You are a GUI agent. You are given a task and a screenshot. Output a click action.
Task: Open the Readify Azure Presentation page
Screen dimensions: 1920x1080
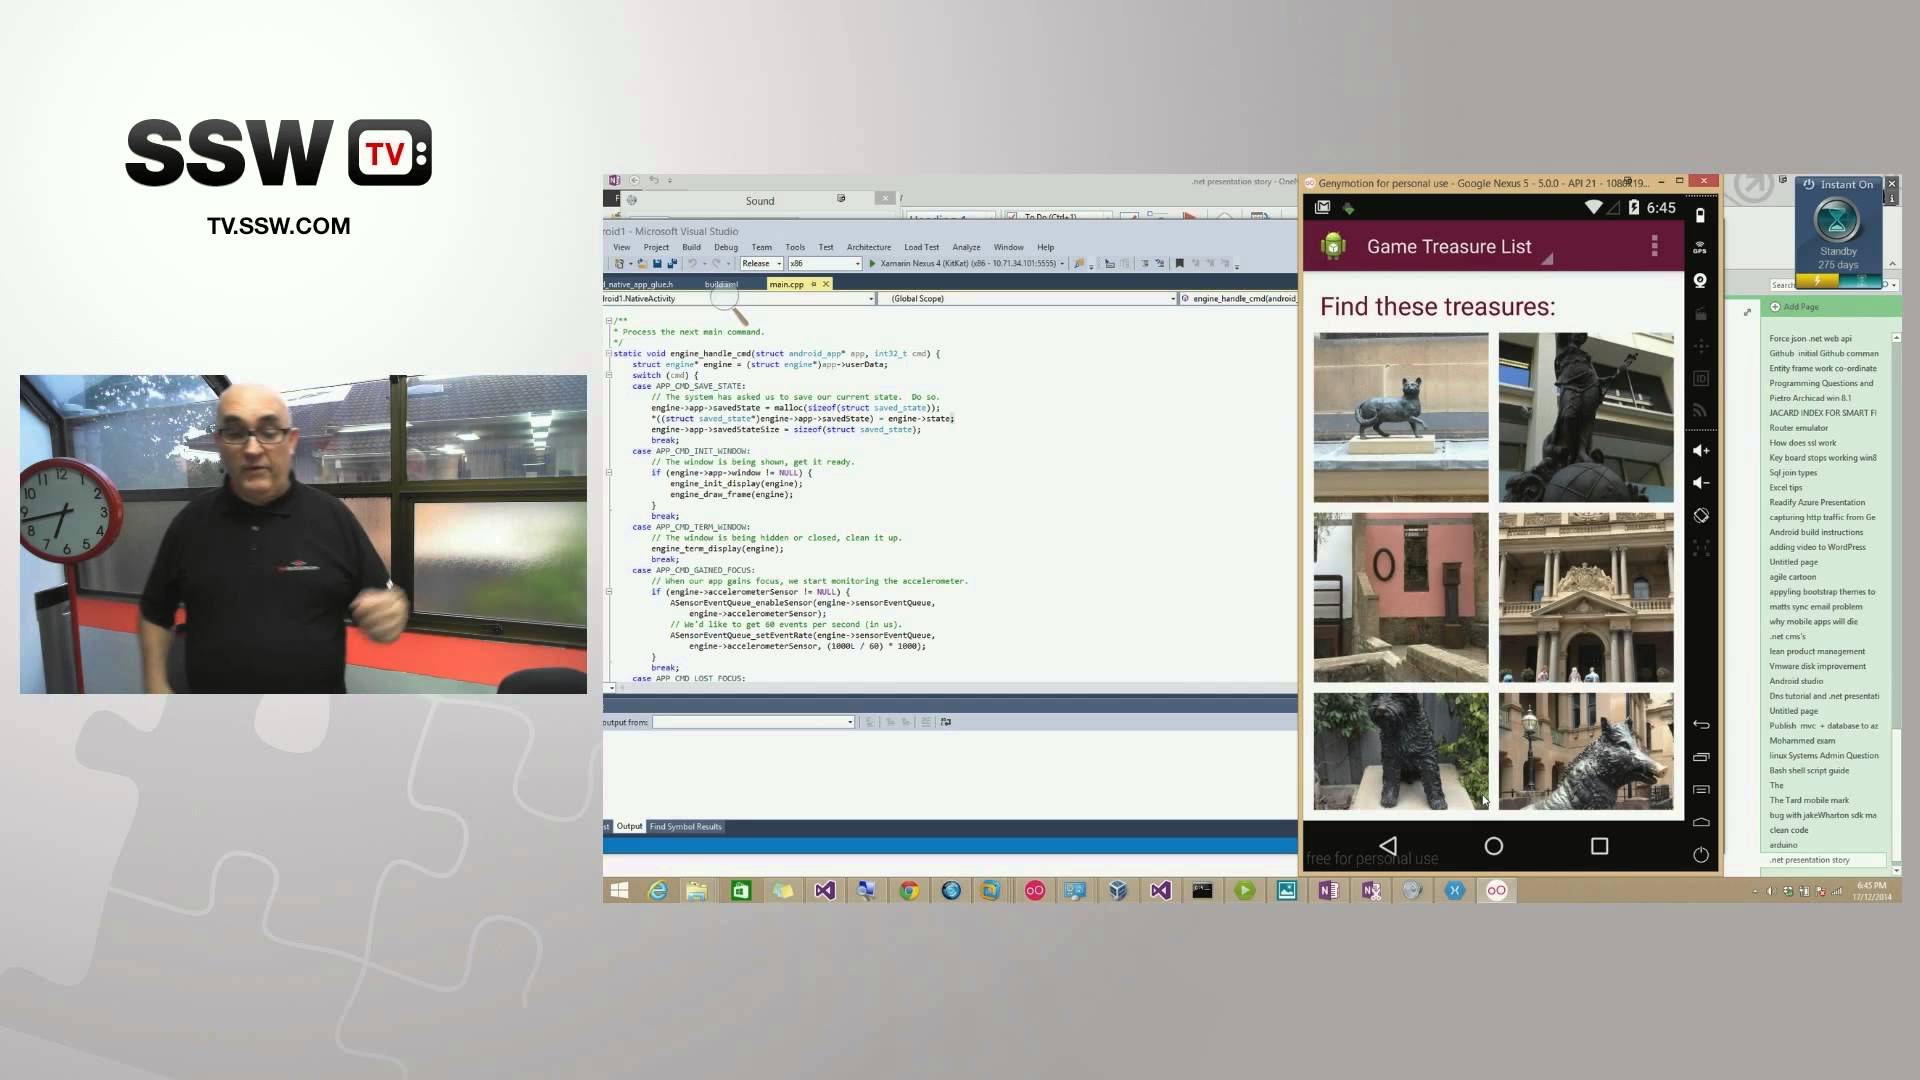(x=1818, y=502)
